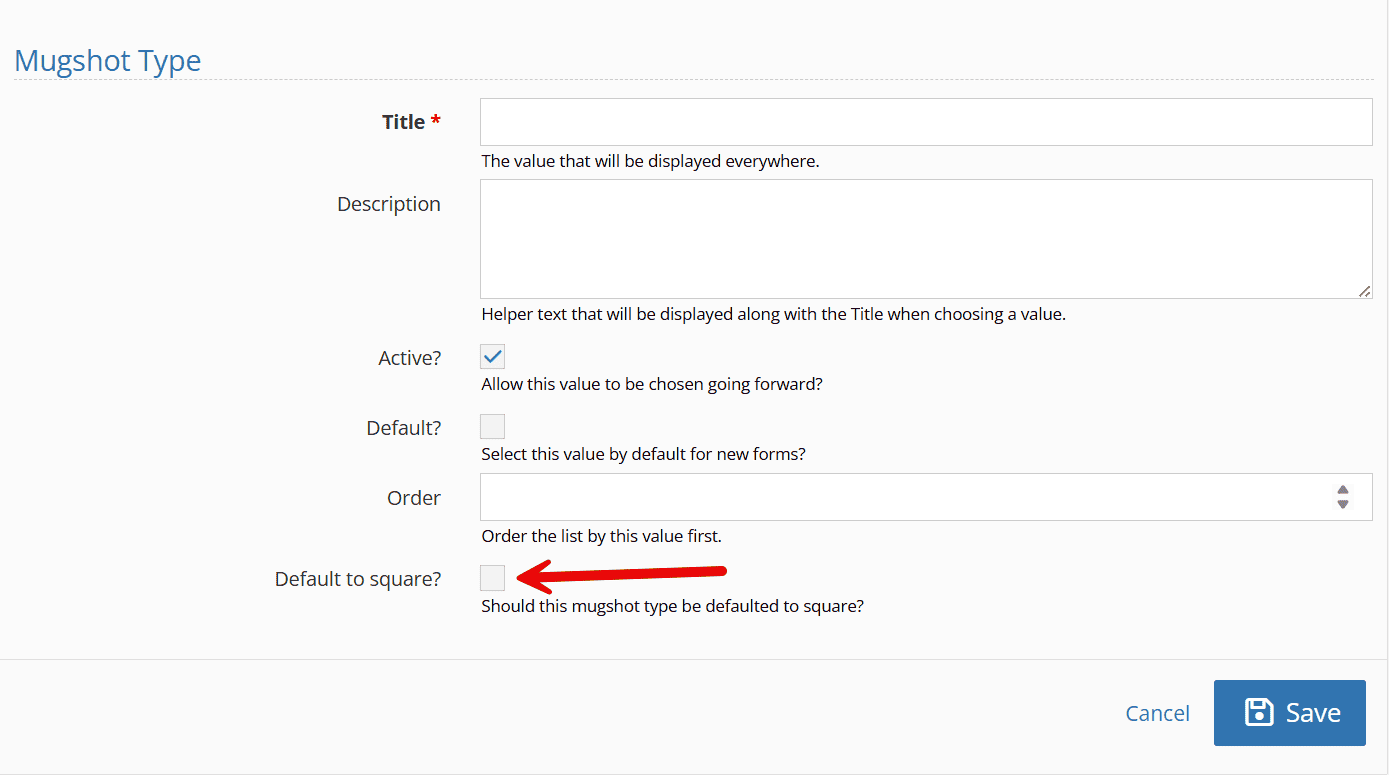Click the Mugshot Type heading

click(108, 60)
